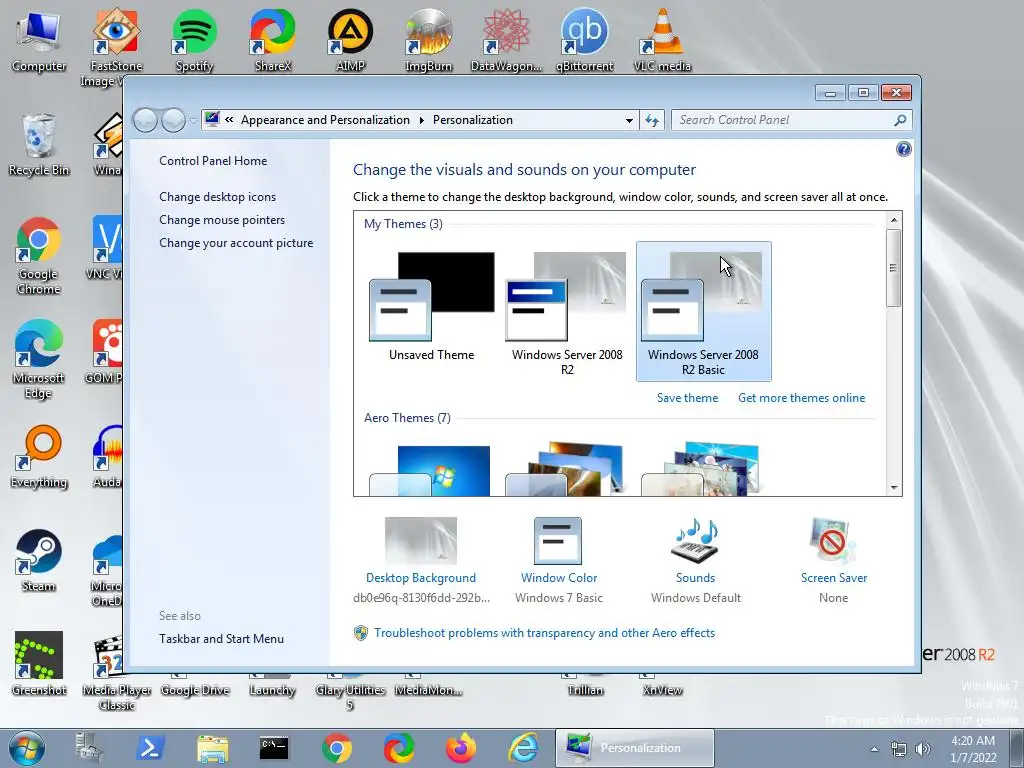Open the DataWagon desktop shortcut

pyautogui.click(x=506, y=42)
